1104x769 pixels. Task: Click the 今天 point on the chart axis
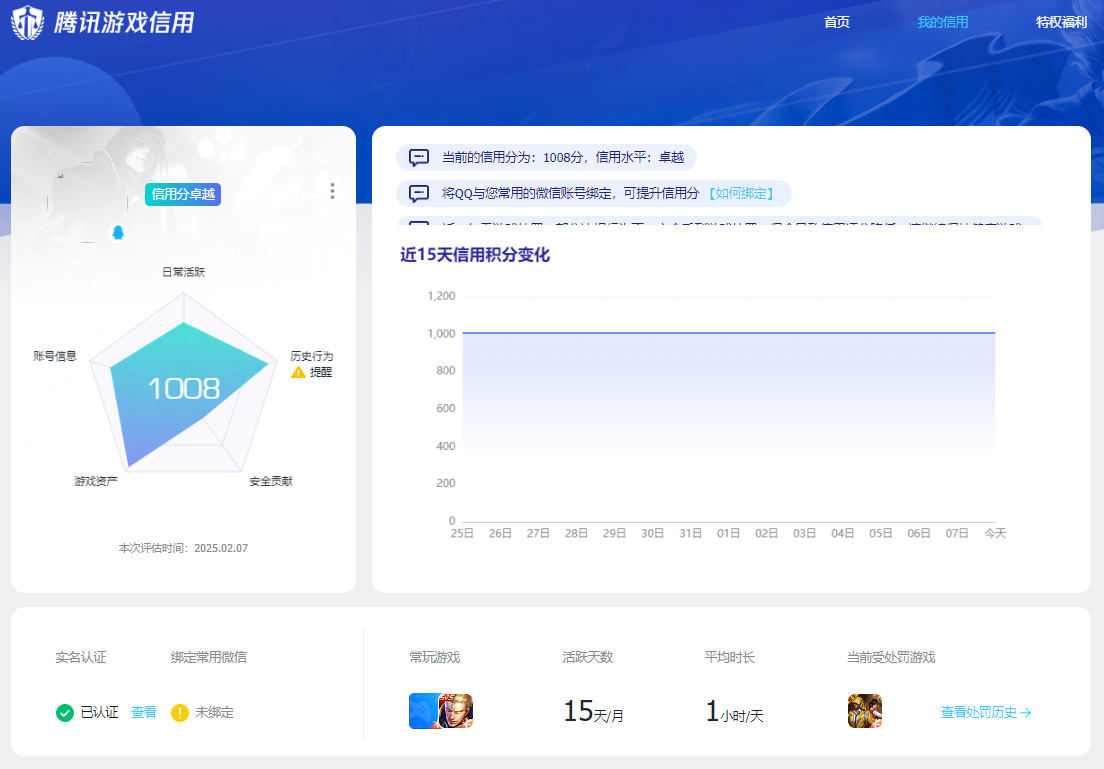coord(995,533)
